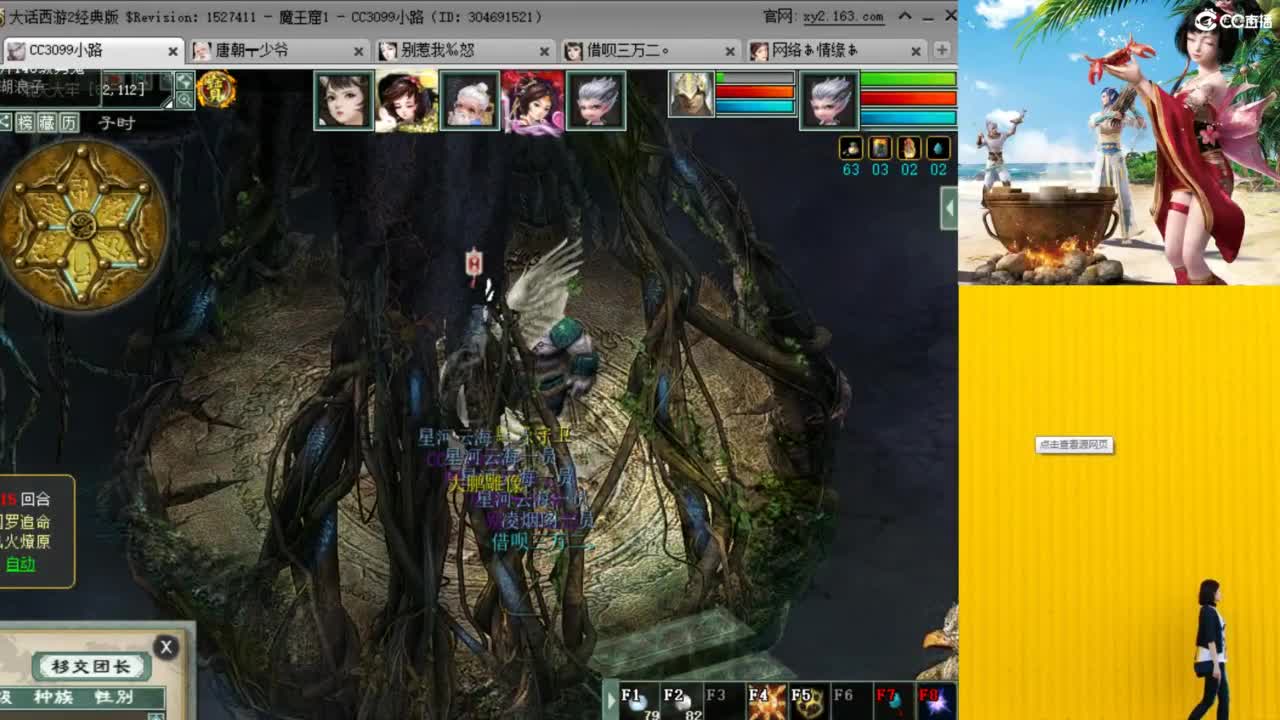
Task: Close the 借呗三万二 tab
Action: [731, 51]
